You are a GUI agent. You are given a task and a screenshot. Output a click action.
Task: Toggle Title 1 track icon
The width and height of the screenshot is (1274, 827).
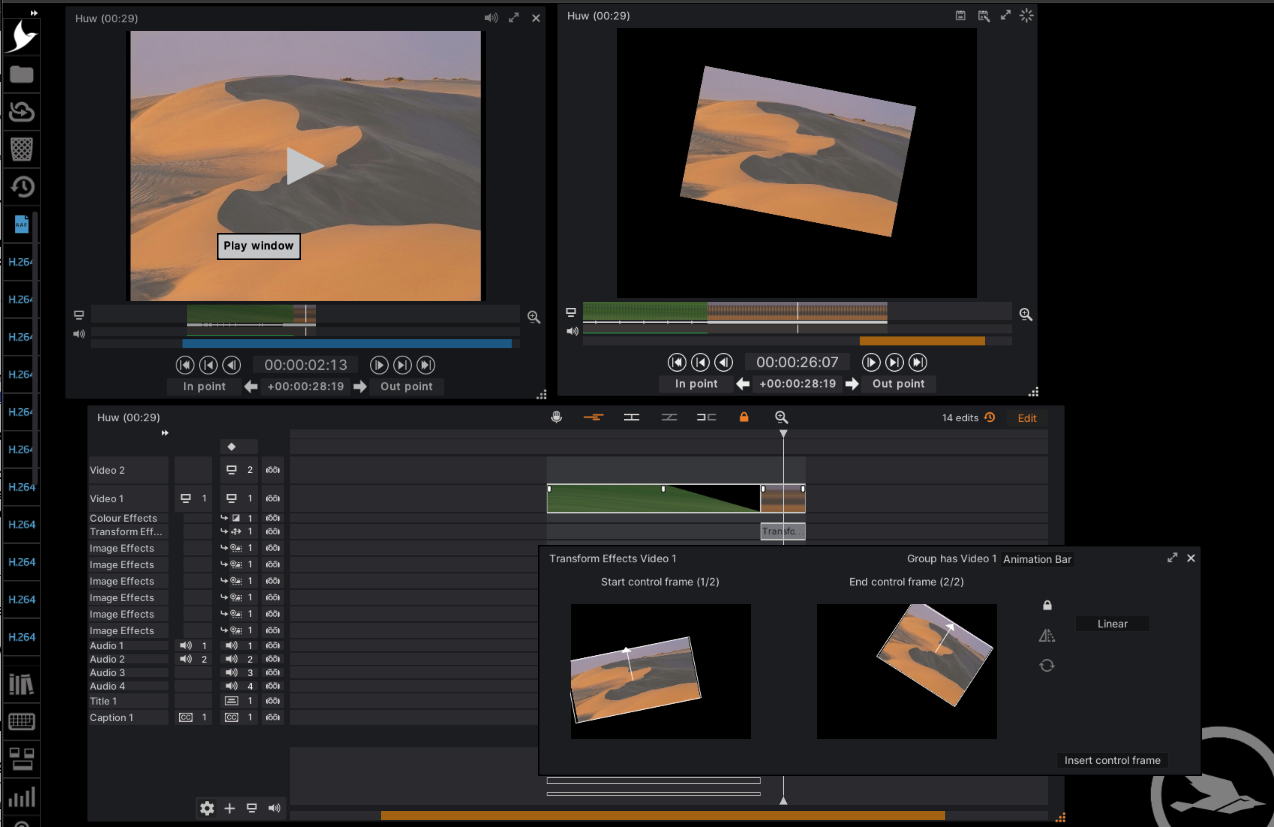pos(232,701)
